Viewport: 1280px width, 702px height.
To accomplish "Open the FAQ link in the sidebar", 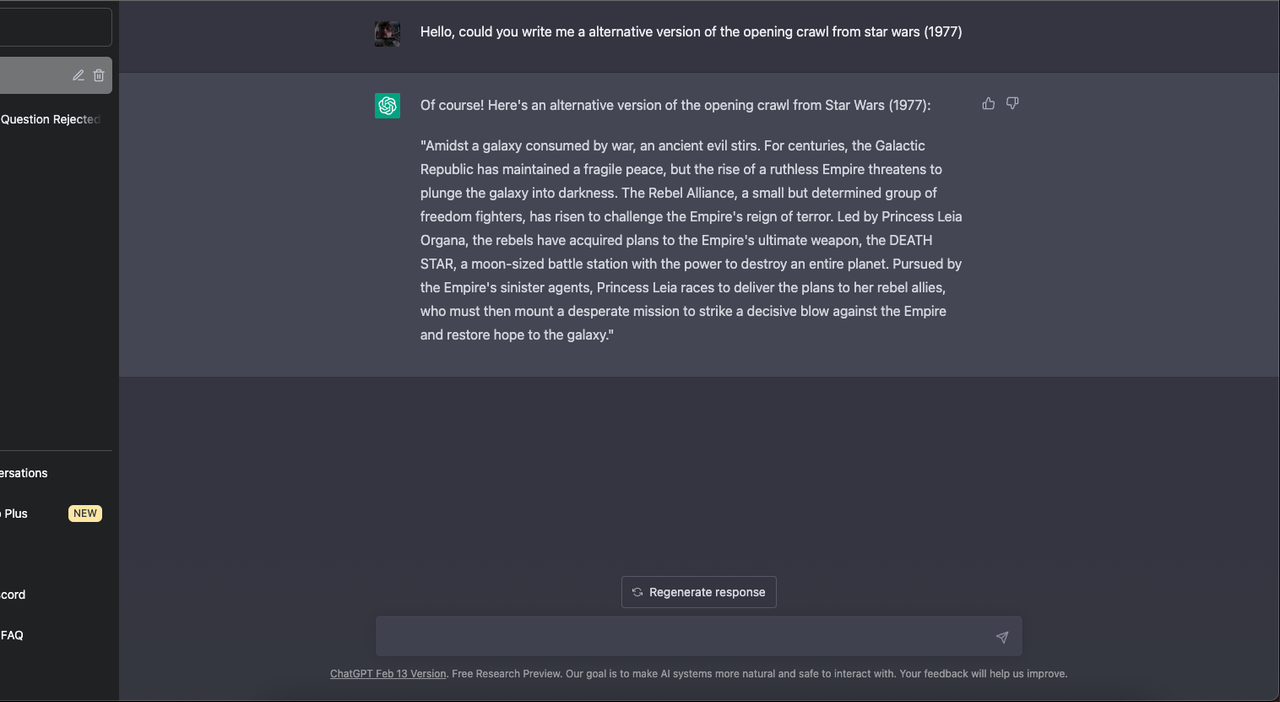I will tap(12, 635).
